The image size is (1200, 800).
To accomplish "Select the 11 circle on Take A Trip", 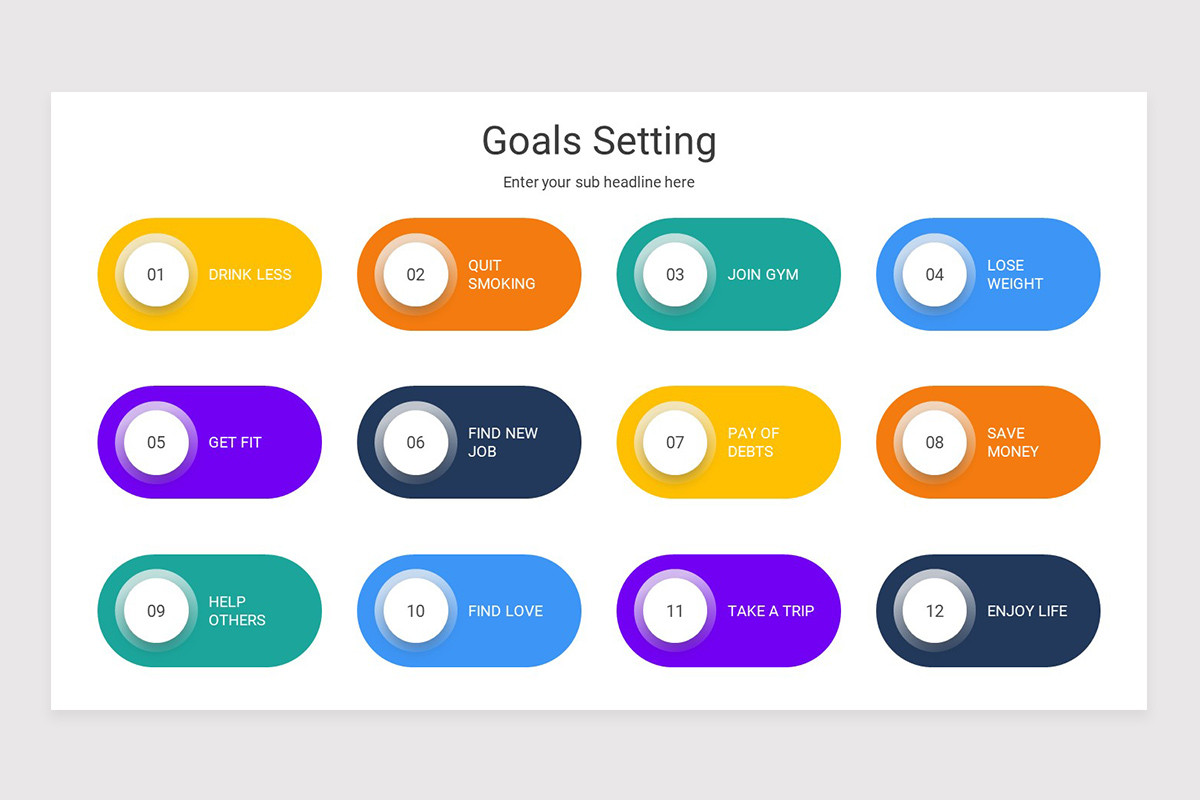I will tap(675, 610).
